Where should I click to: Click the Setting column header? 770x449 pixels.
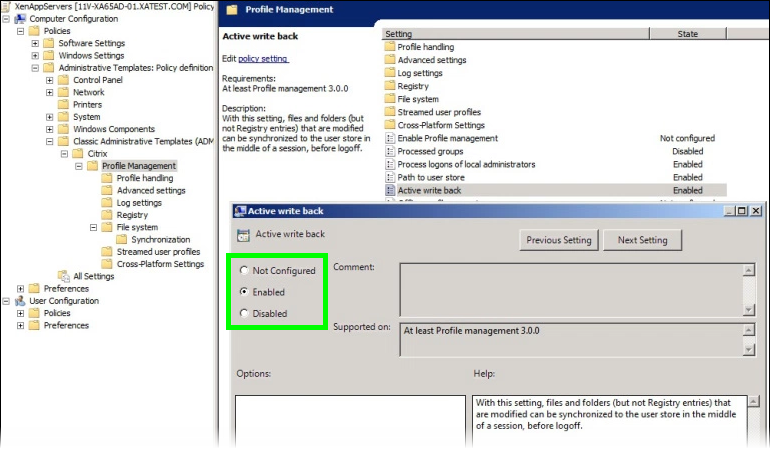tap(515, 34)
